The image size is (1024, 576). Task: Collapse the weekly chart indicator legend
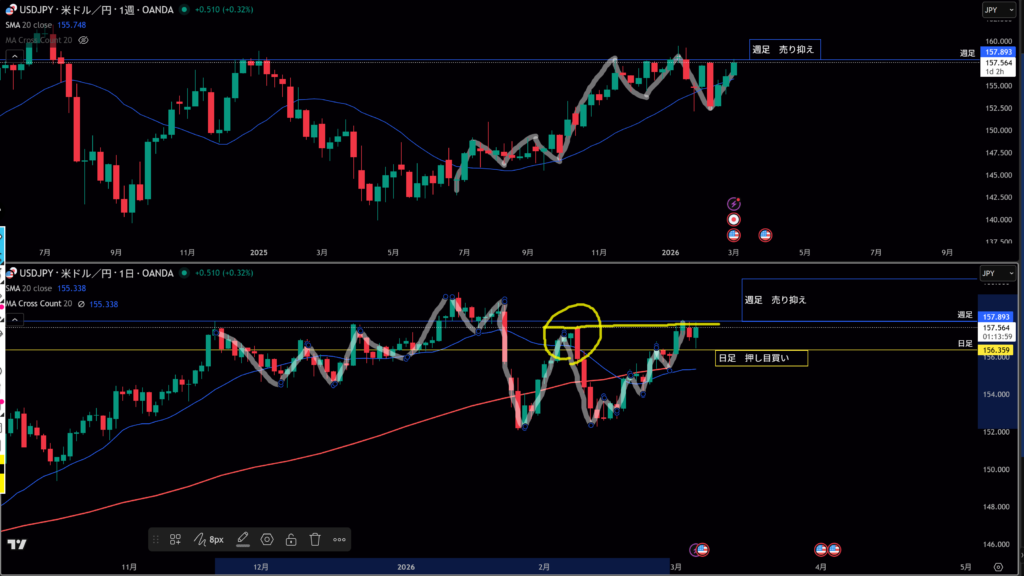coord(15,55)
